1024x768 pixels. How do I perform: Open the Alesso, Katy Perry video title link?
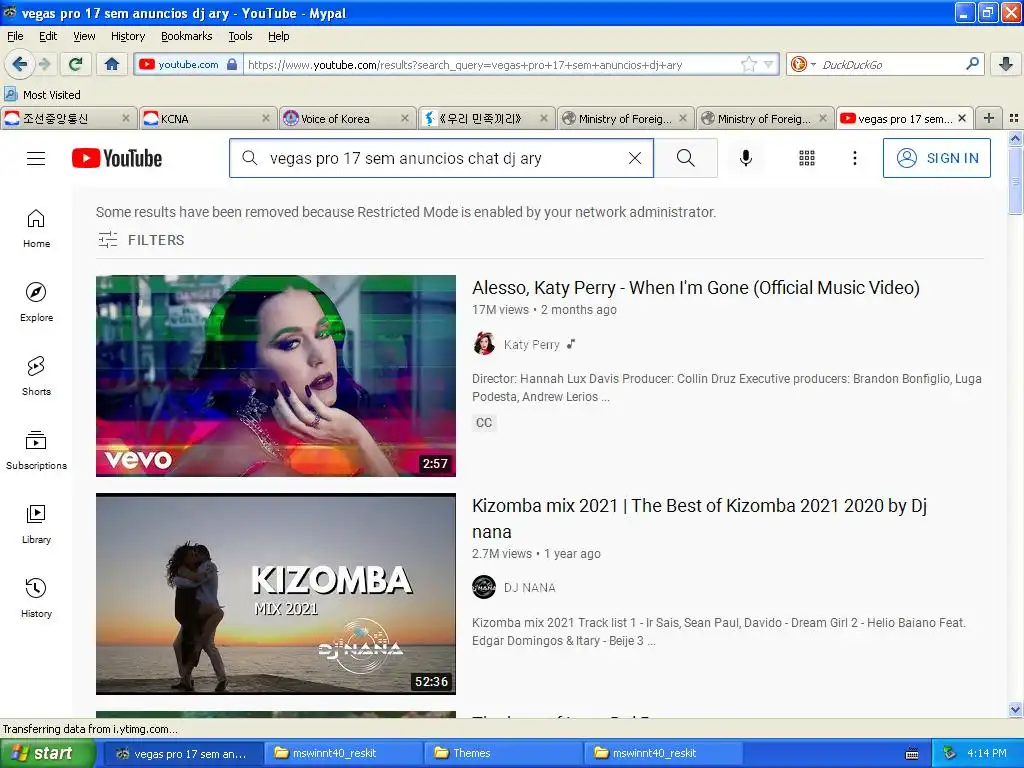click(696, 287)
